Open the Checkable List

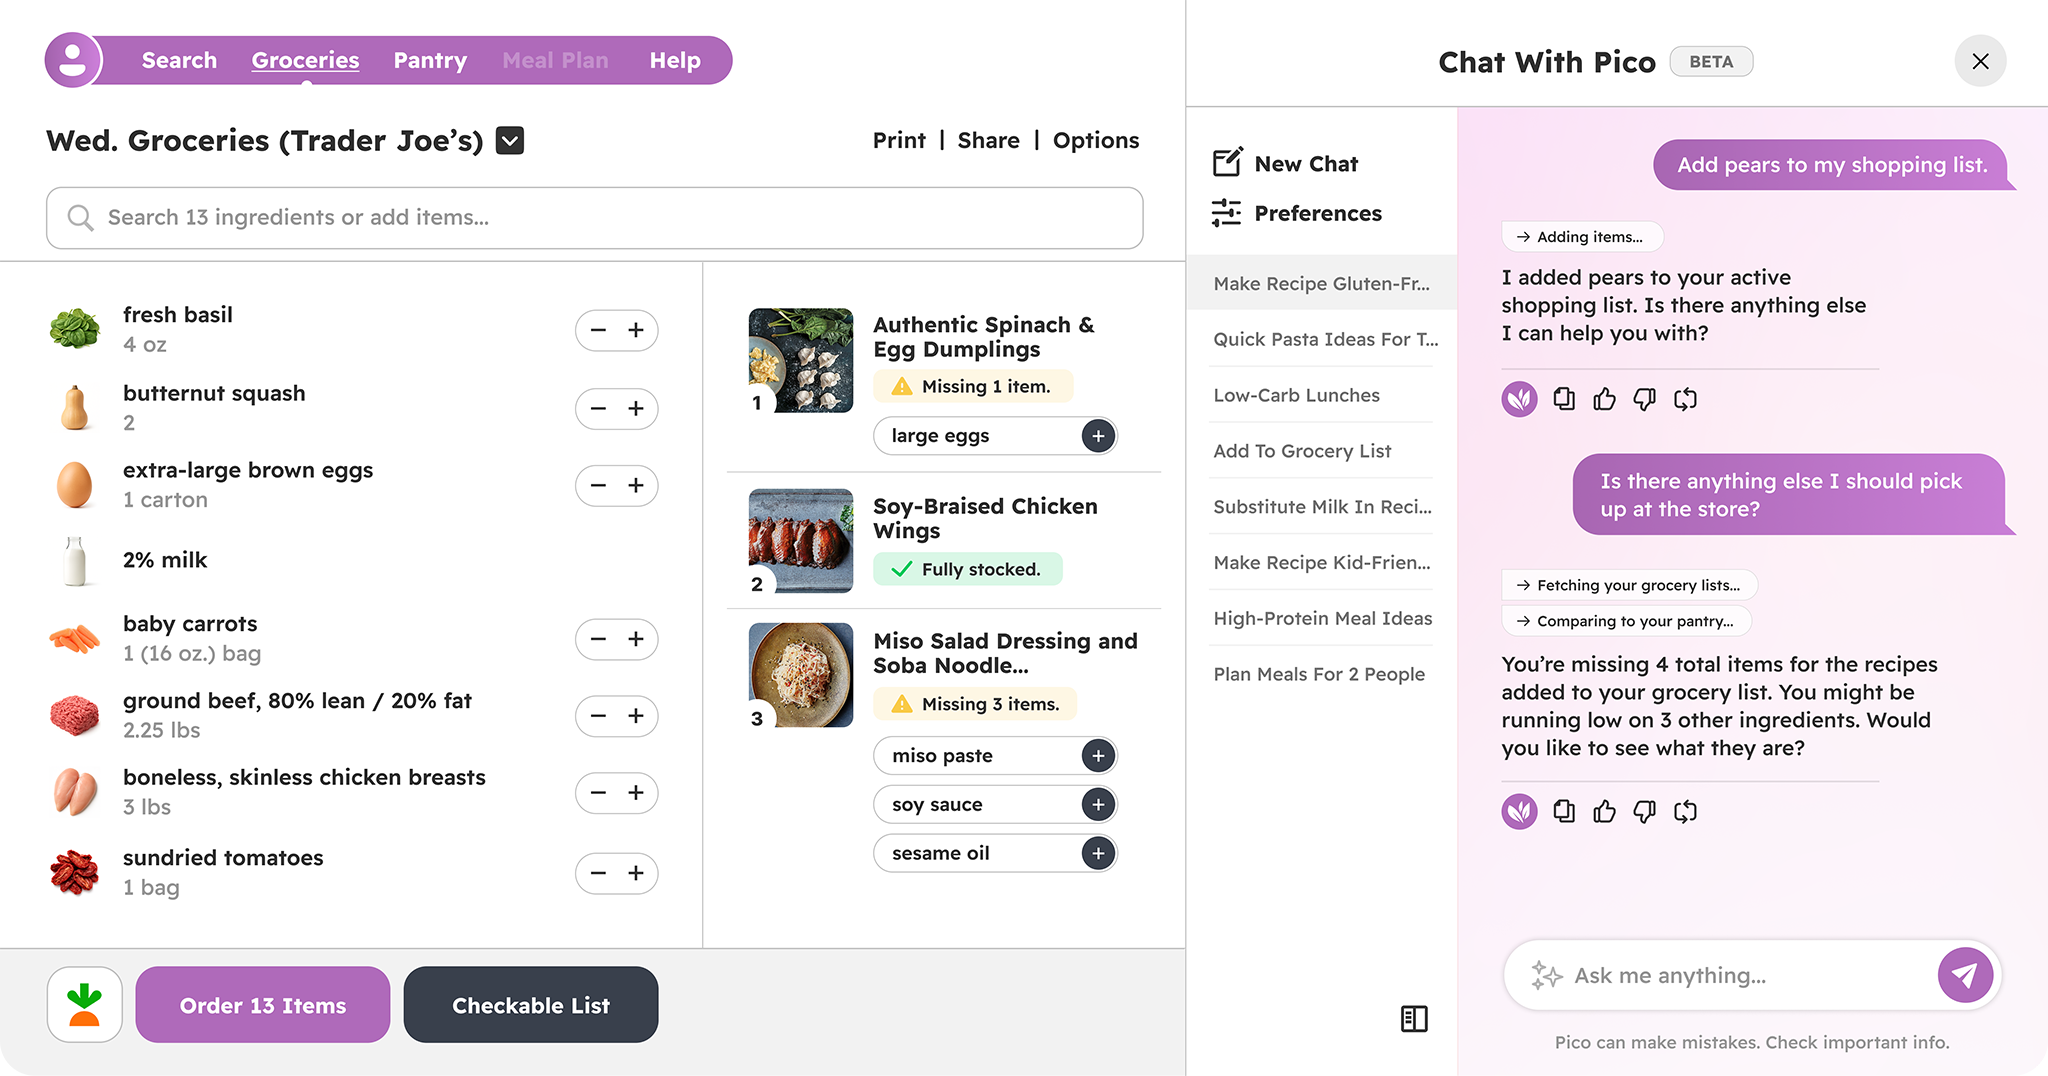[530, 1005]
